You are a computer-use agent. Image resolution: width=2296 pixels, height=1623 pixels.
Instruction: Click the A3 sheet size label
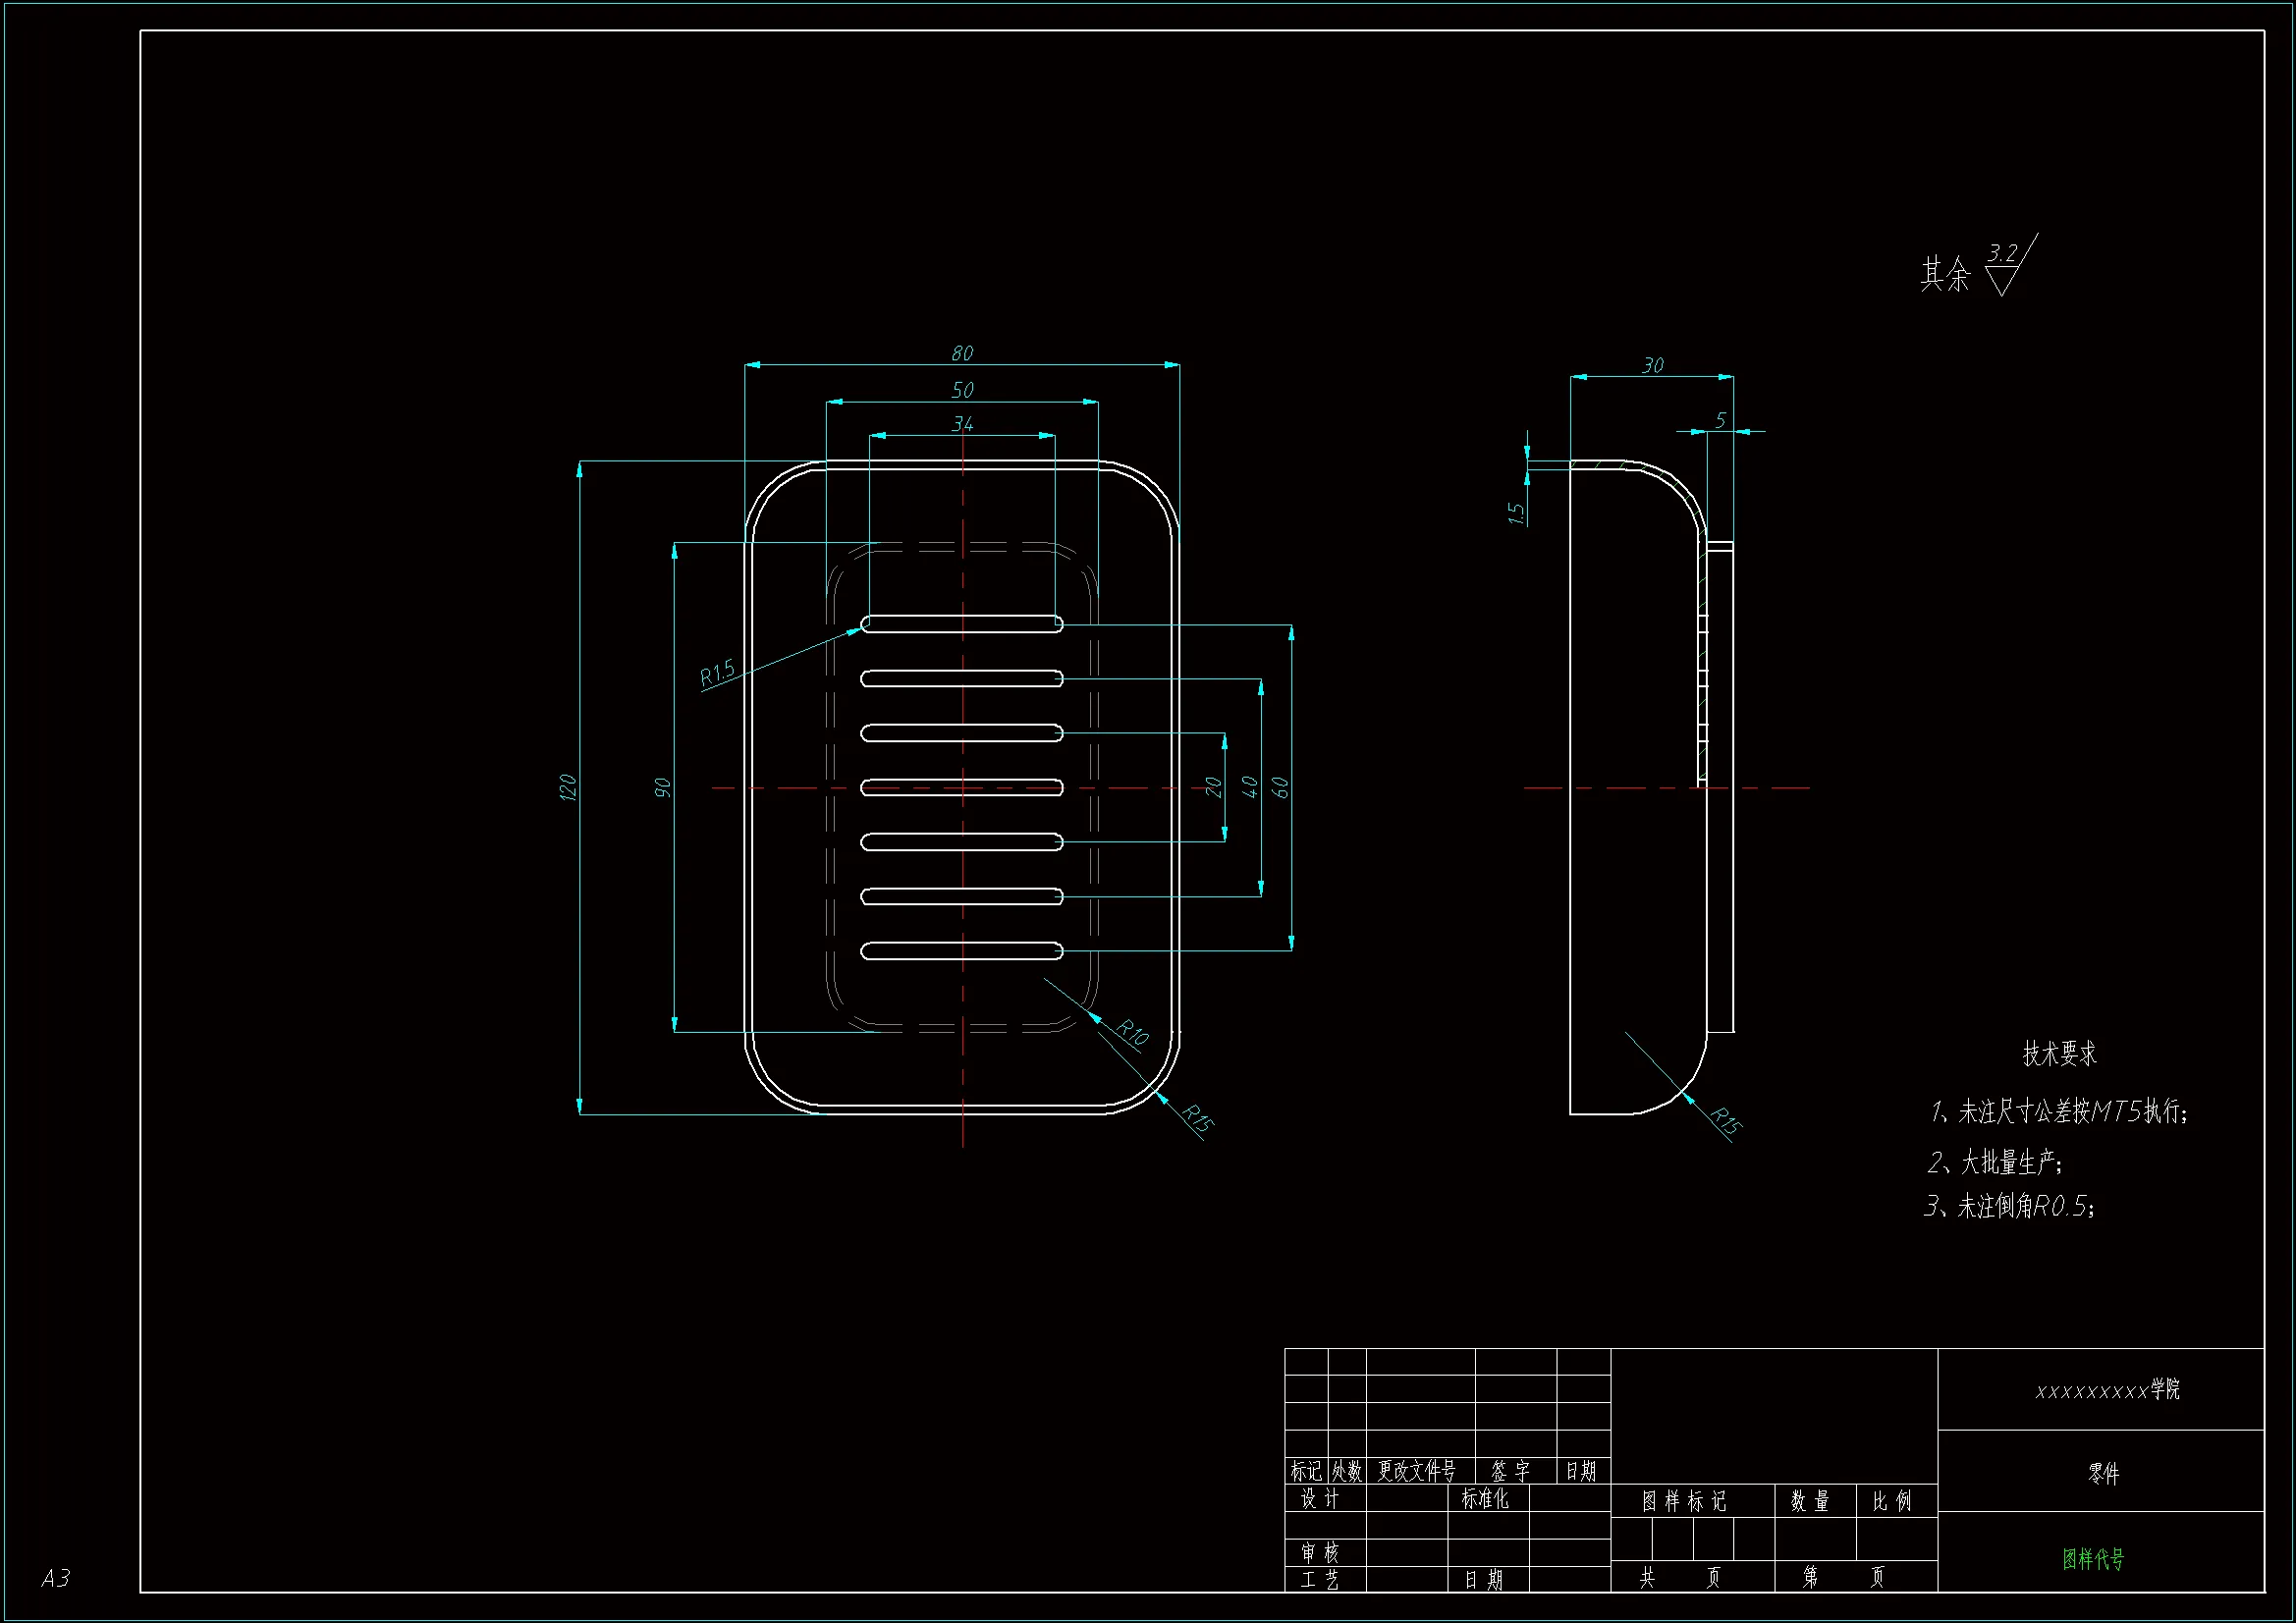[x=56, y=1577]
